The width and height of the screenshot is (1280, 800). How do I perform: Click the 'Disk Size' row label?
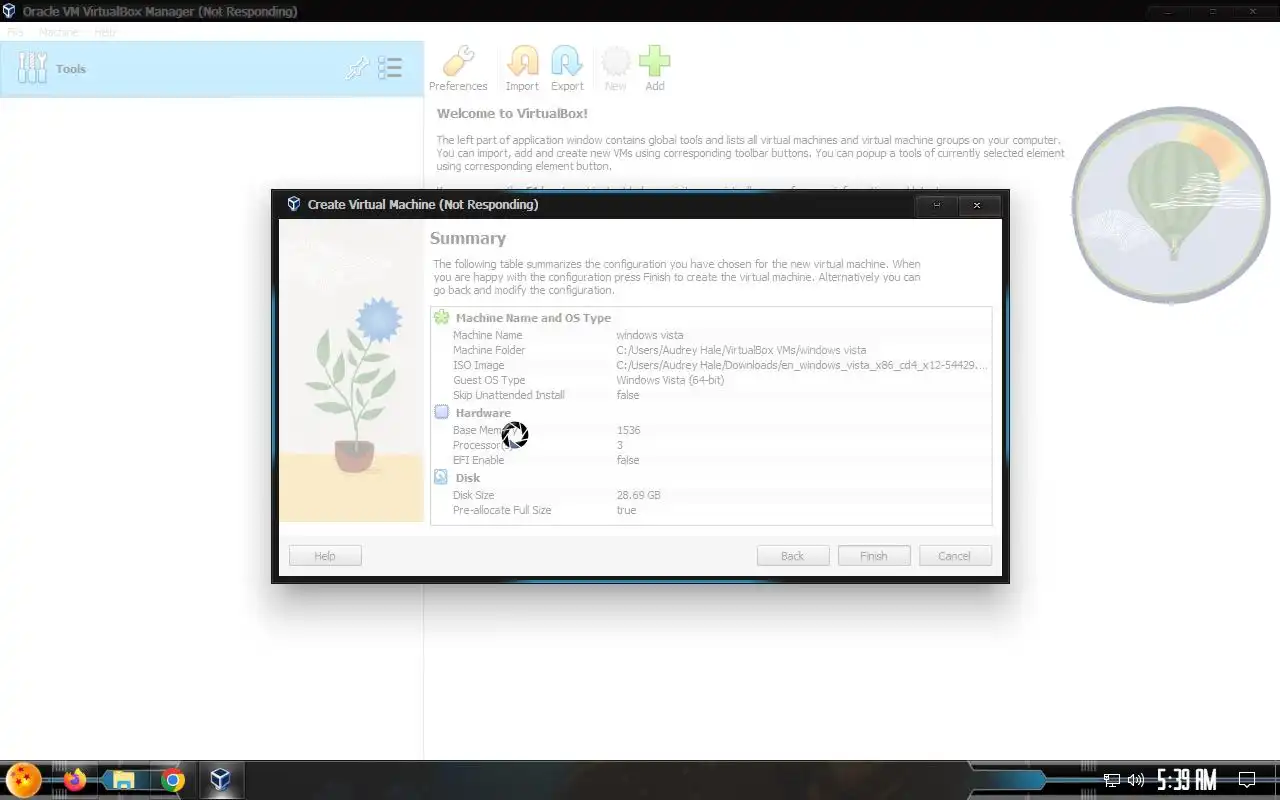pyautogui.click(x=474, y=495)
